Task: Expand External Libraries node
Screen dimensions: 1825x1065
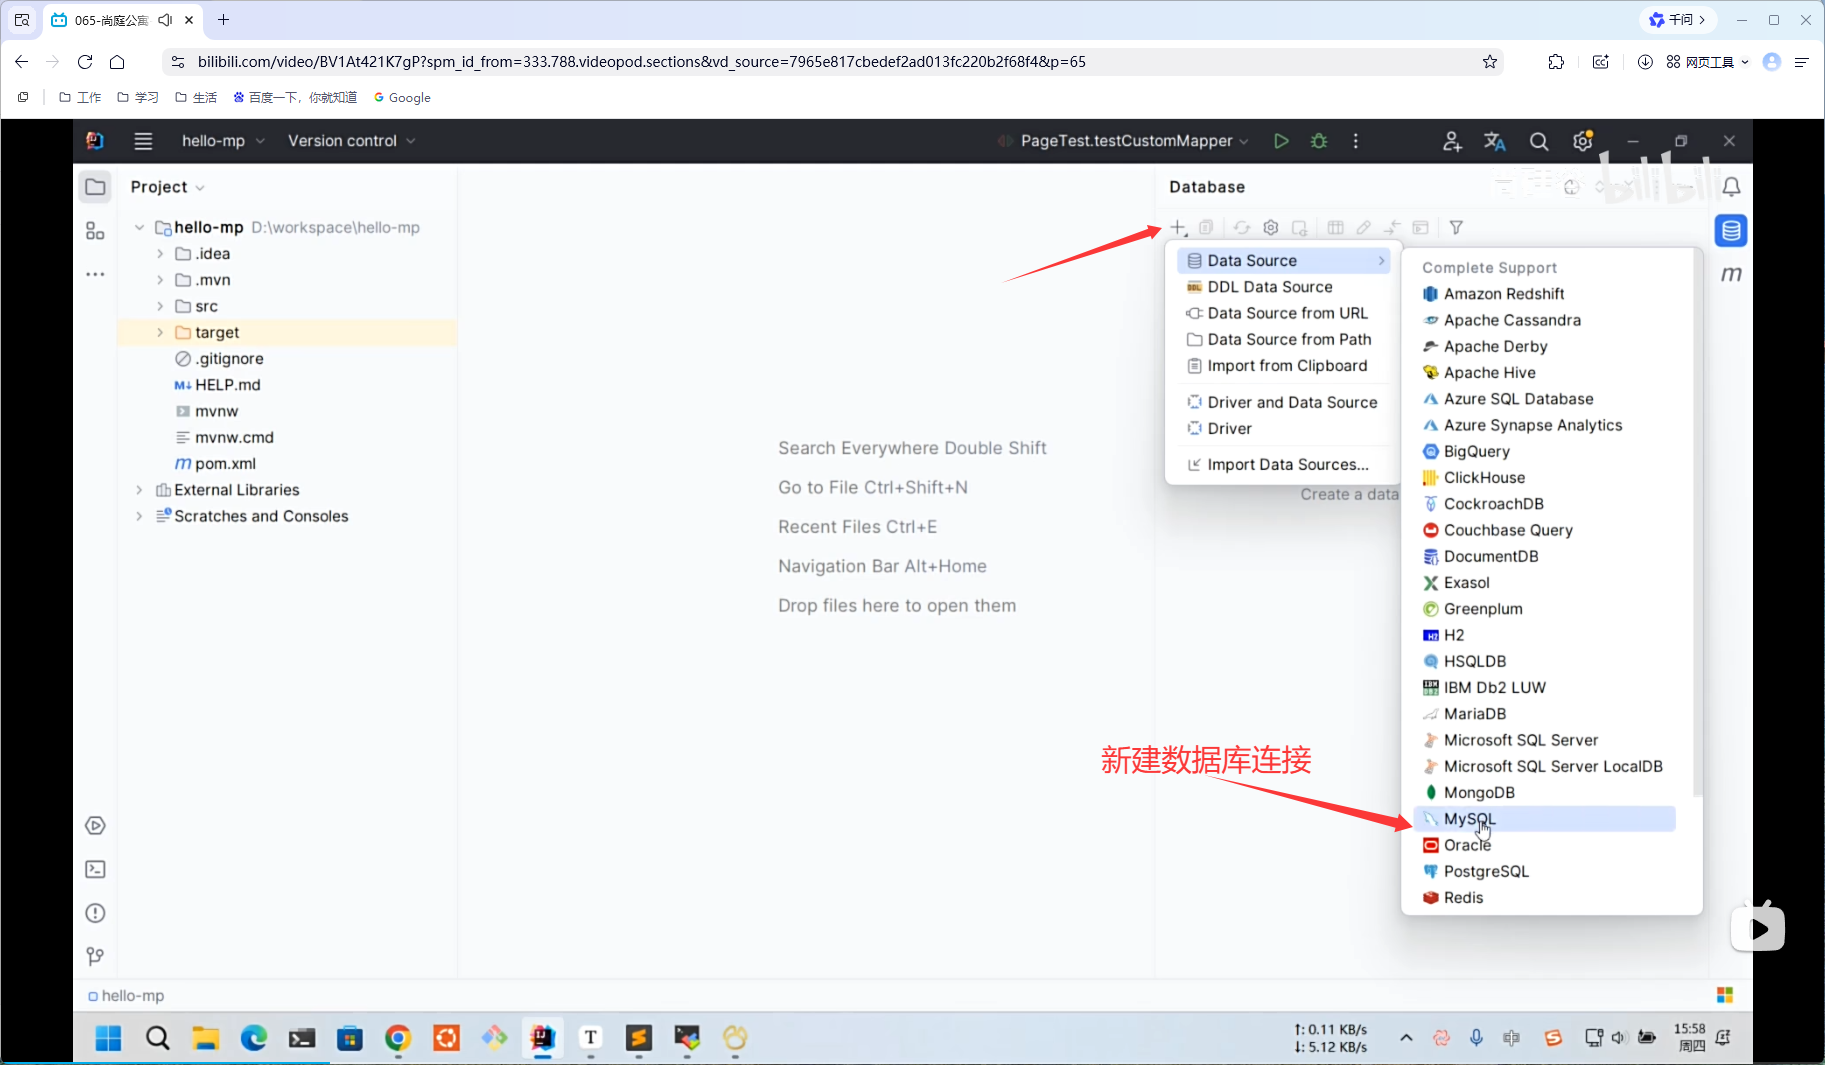Action: (139, 490)
